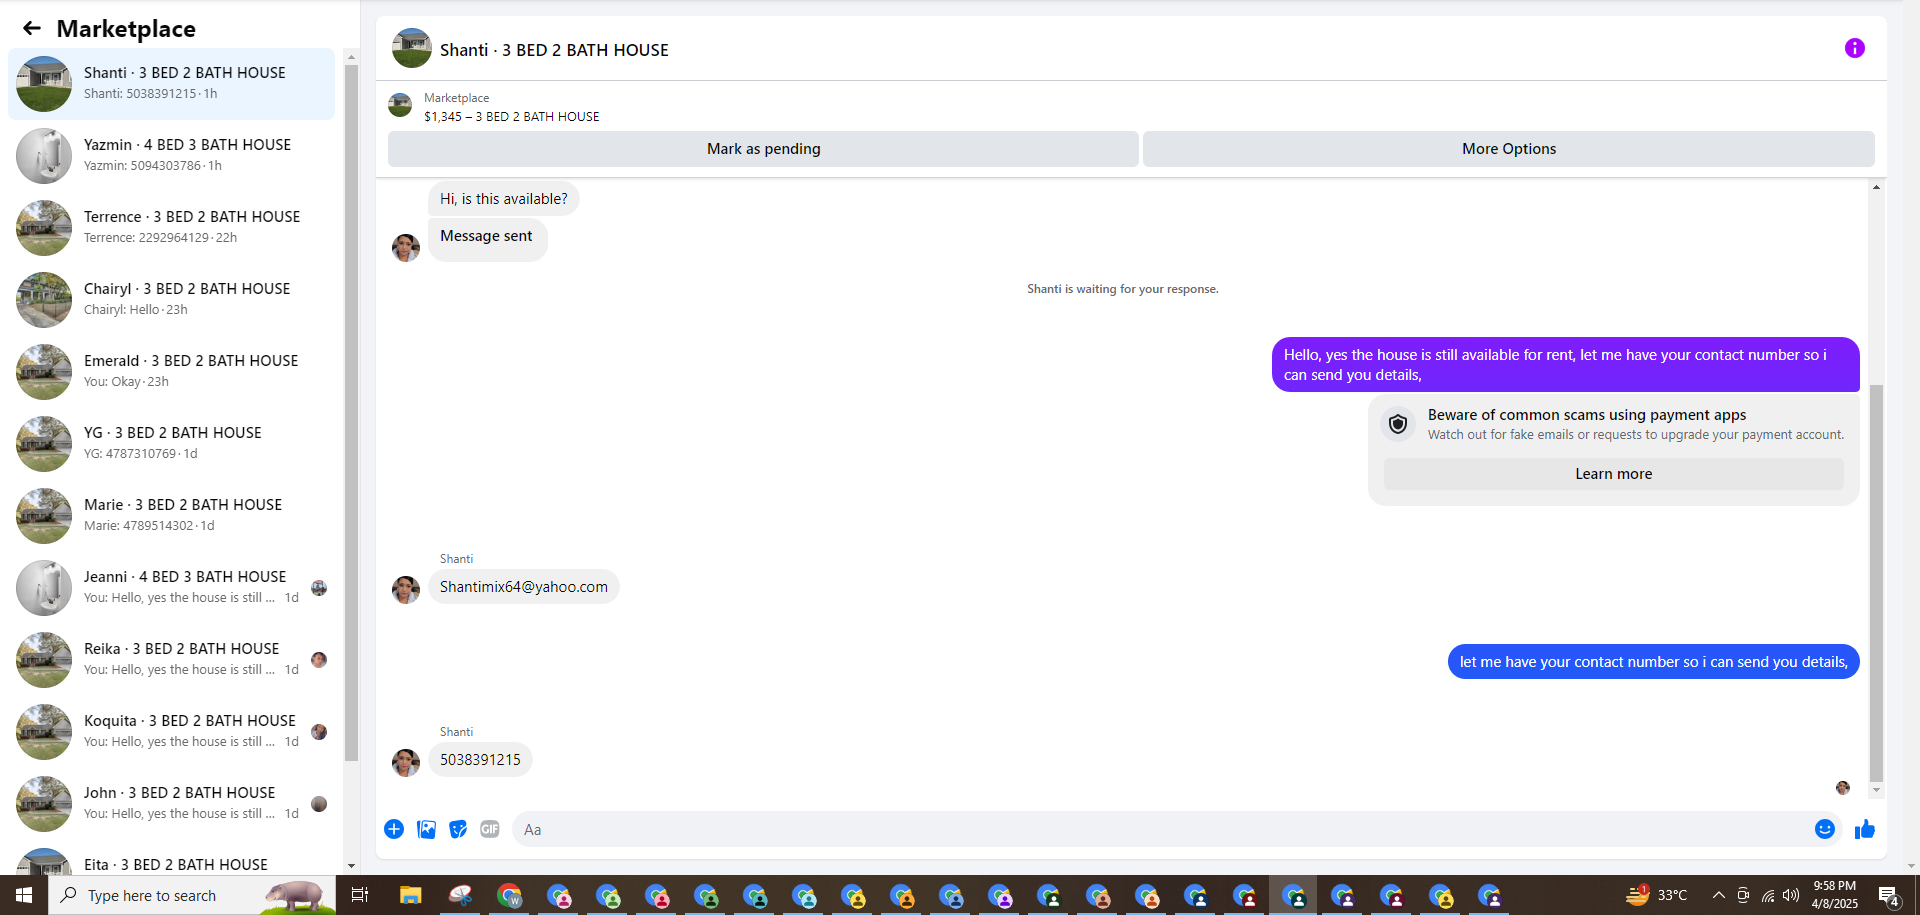The image size is (1920, 915).
Task: Choose a sticker icon
Action: tap(458, 829)
